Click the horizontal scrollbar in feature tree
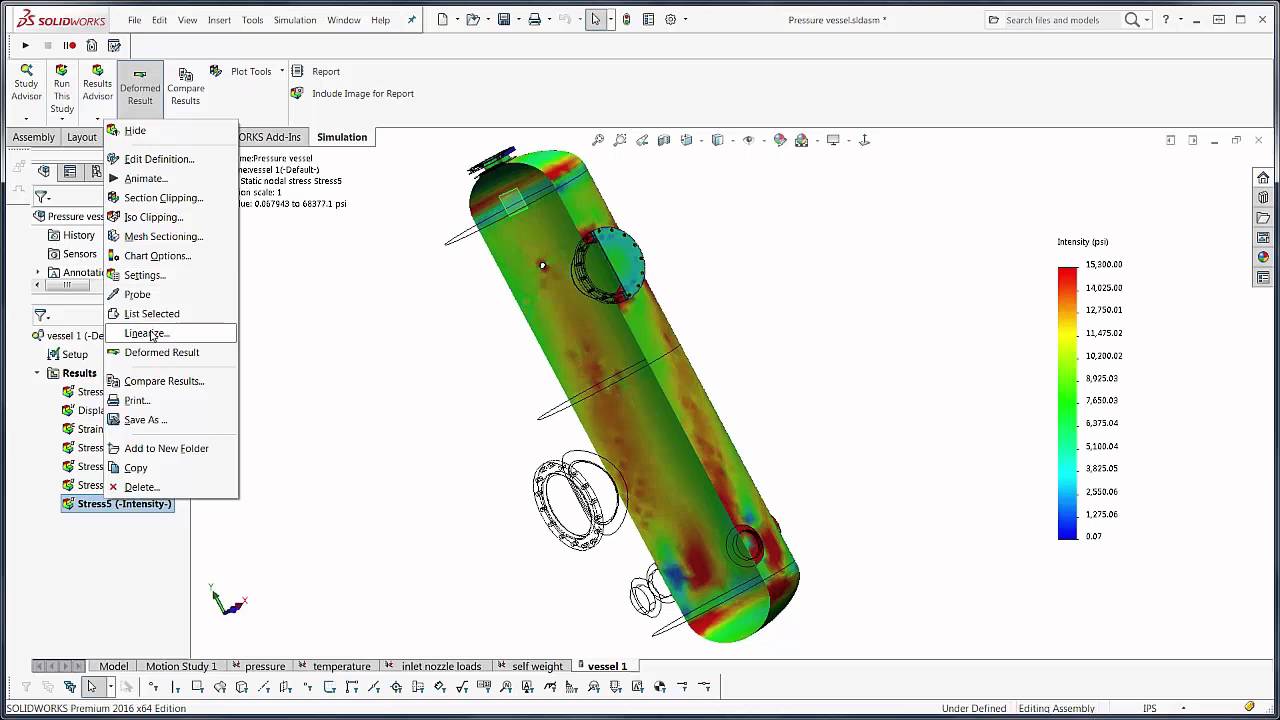1280x720 pixels. (x=68, y=285)
